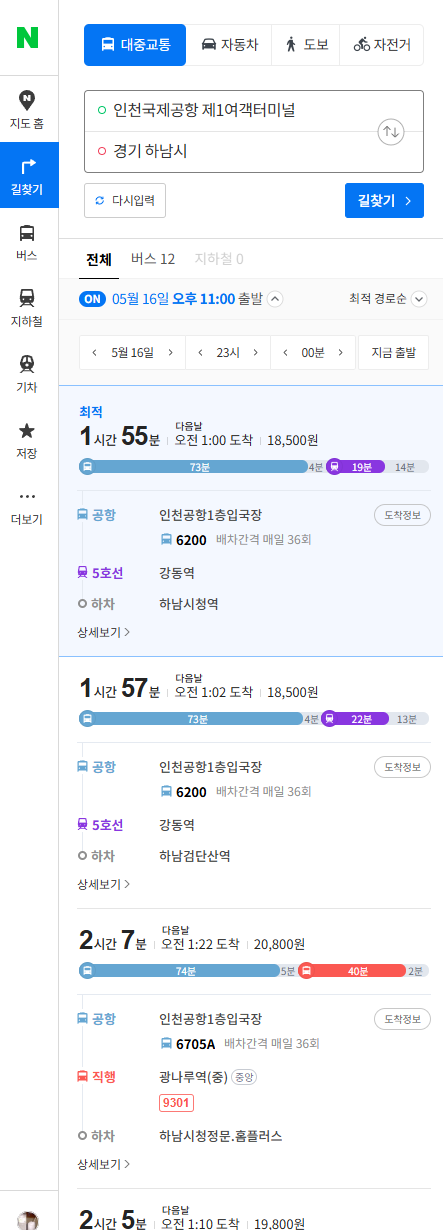Click the 다시입력 reset button

click(x=125, y=200)
